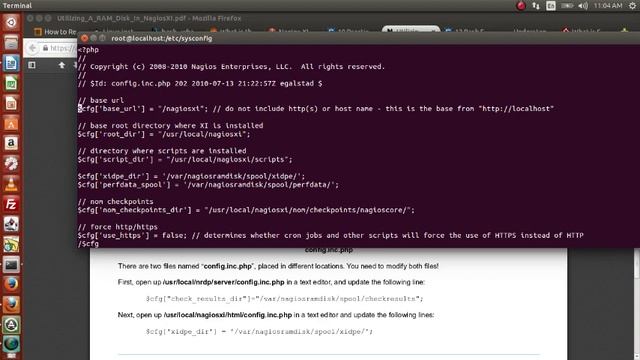Launch VLC media player from dock
The image size is (640, 360).
(11, 184)
